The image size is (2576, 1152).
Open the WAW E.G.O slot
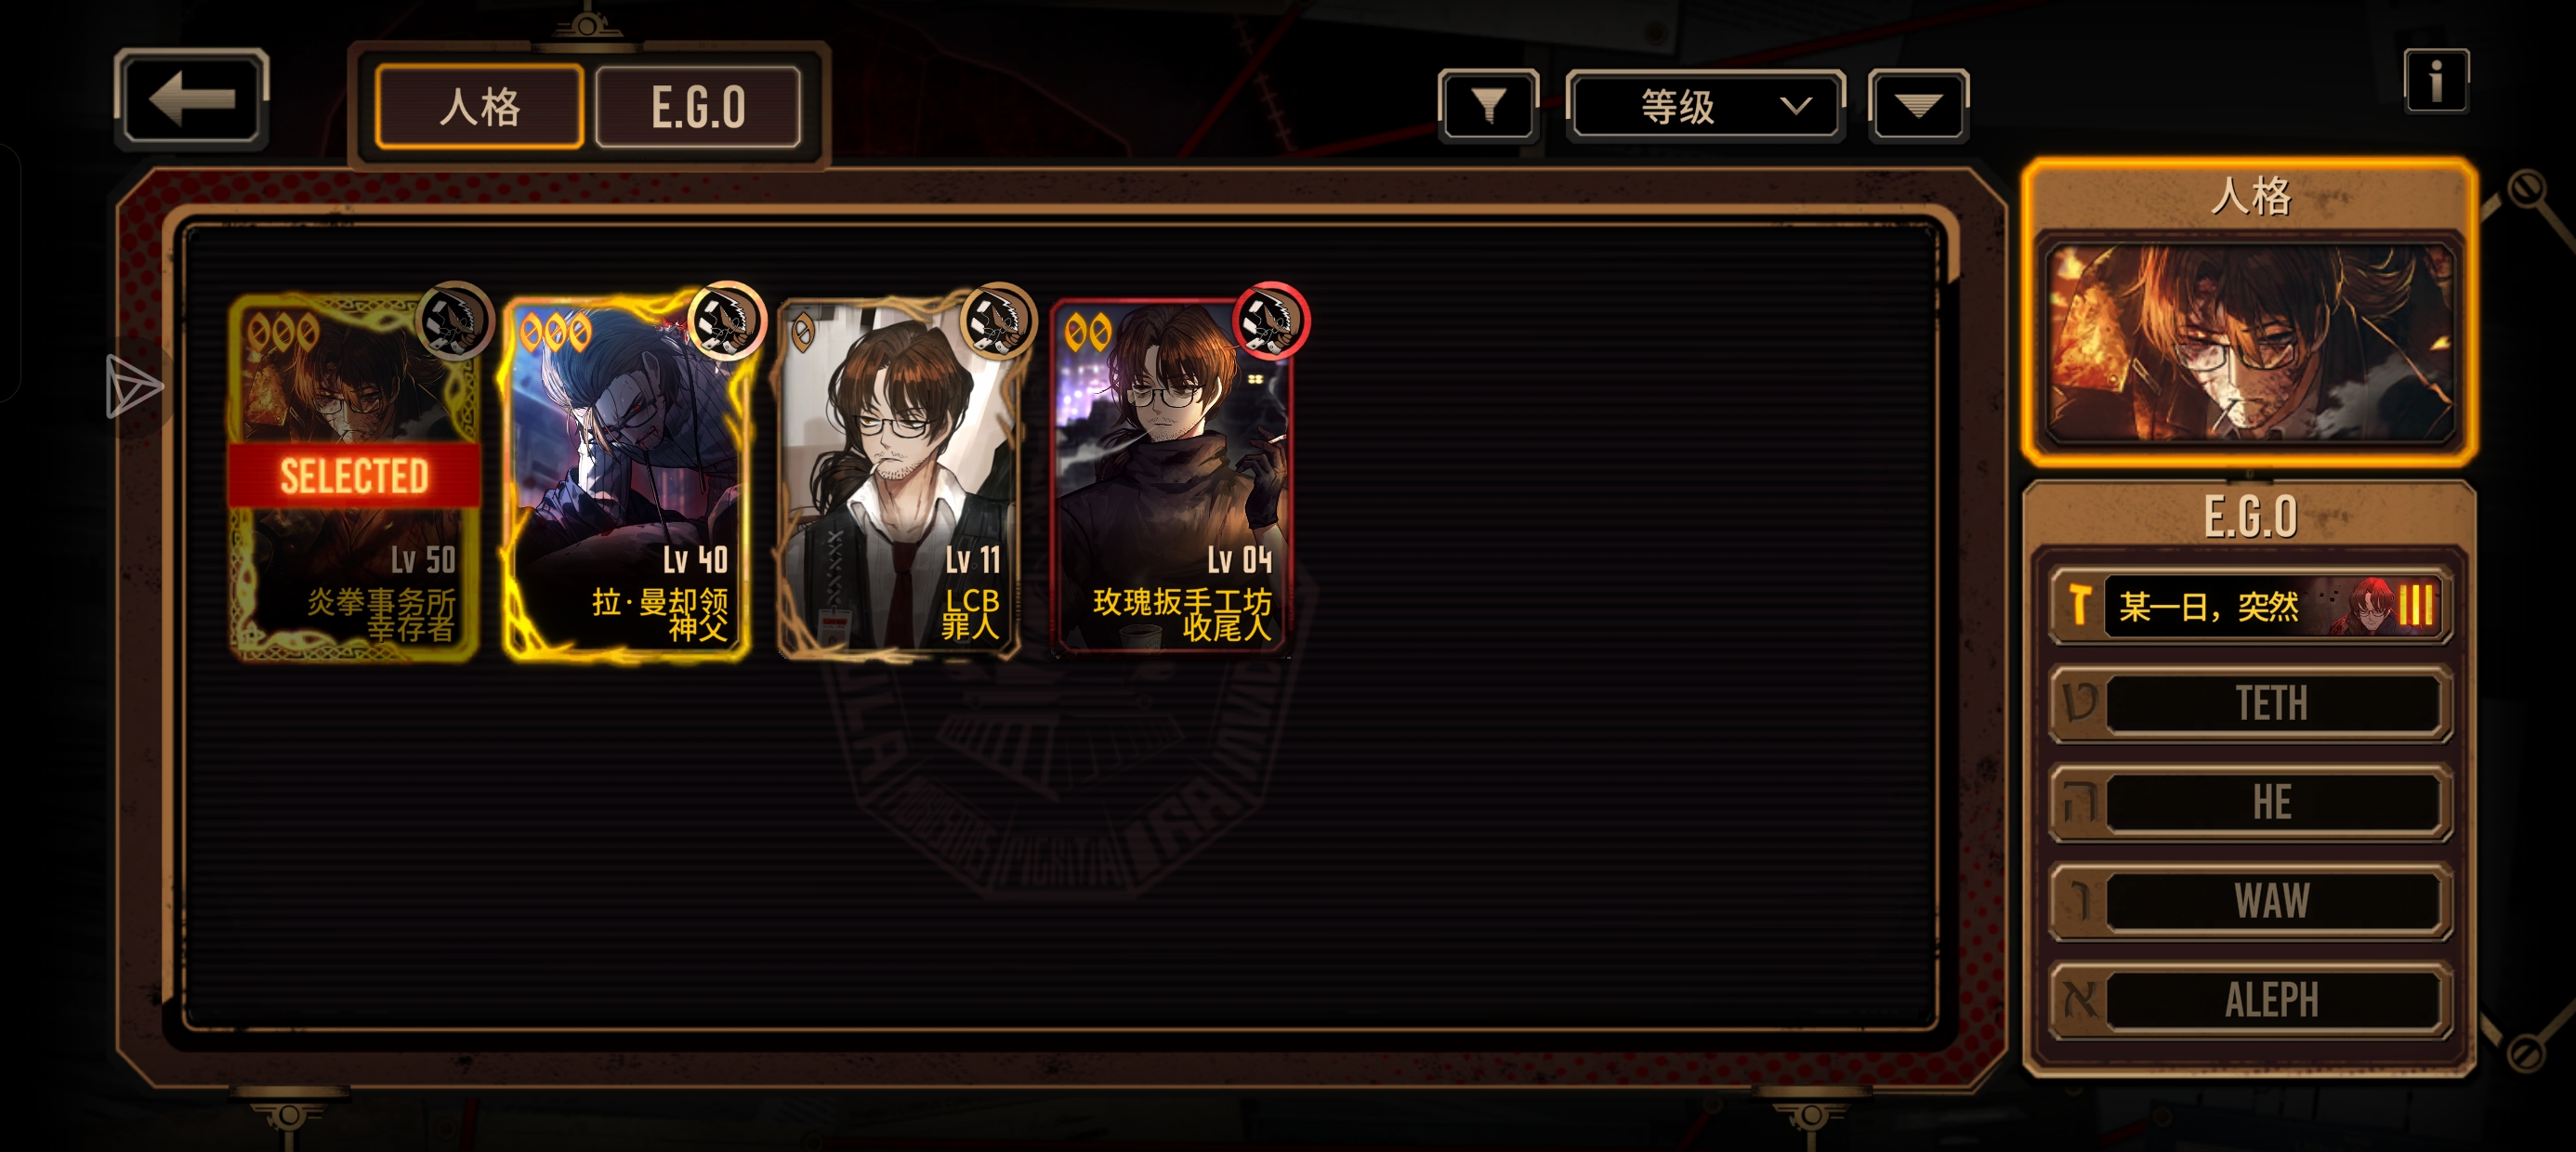(2249, 901)
